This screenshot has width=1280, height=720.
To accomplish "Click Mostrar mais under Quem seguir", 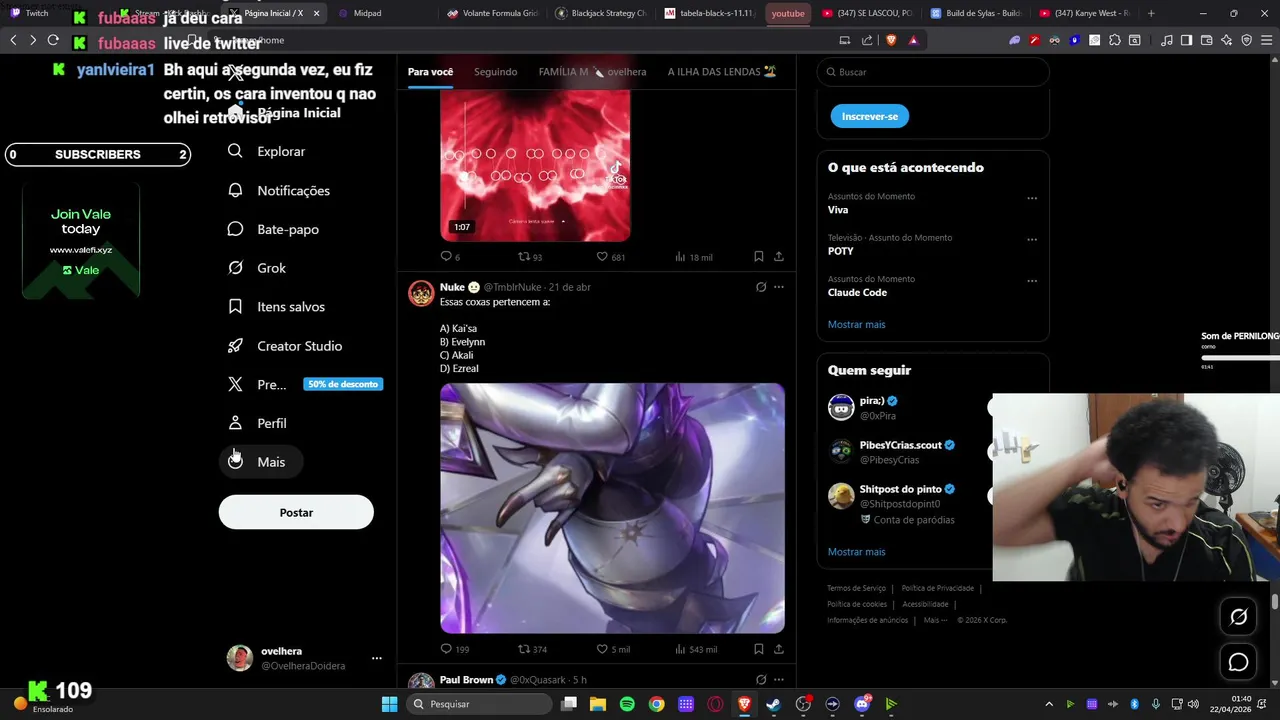I will [856, 552].
